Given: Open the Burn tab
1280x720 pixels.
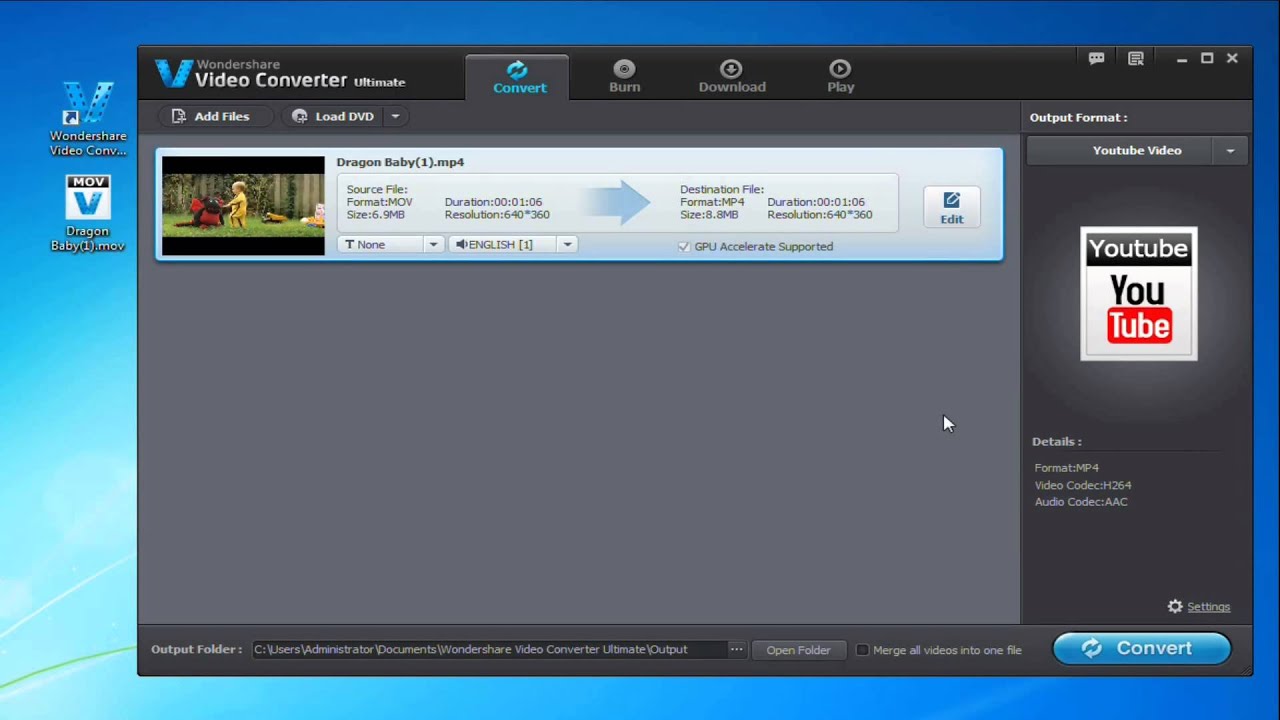Looking at the screenshot, I should point(625,77).
